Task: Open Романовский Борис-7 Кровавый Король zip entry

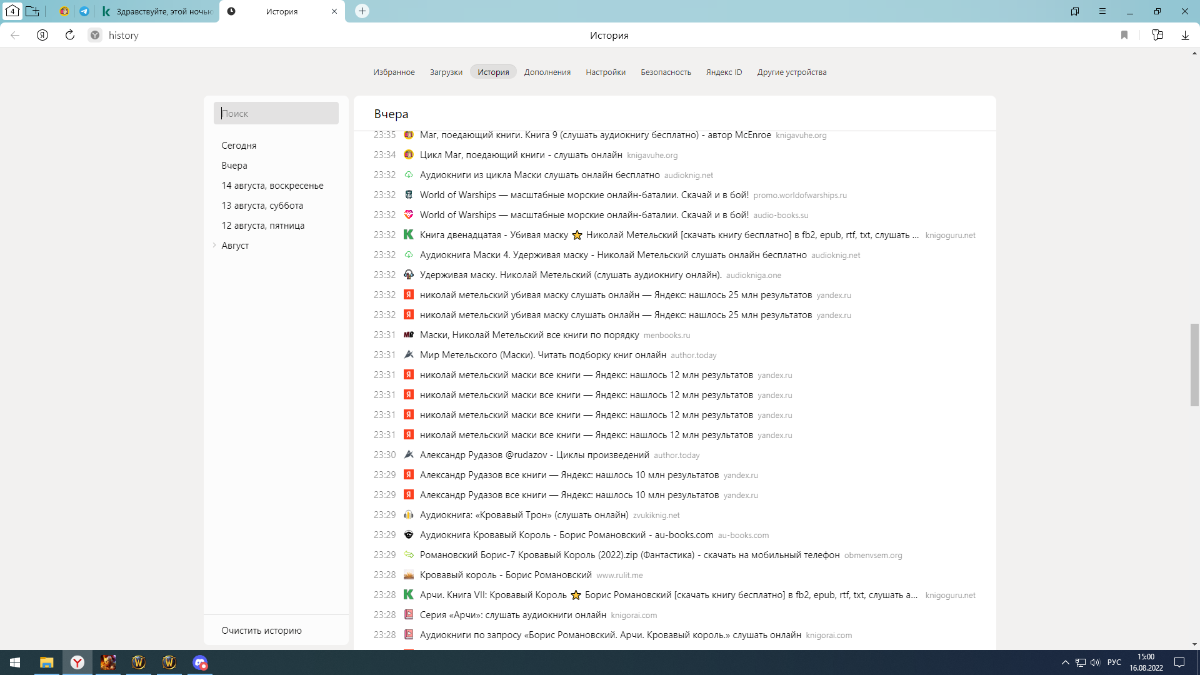Action: click(630, 555)
